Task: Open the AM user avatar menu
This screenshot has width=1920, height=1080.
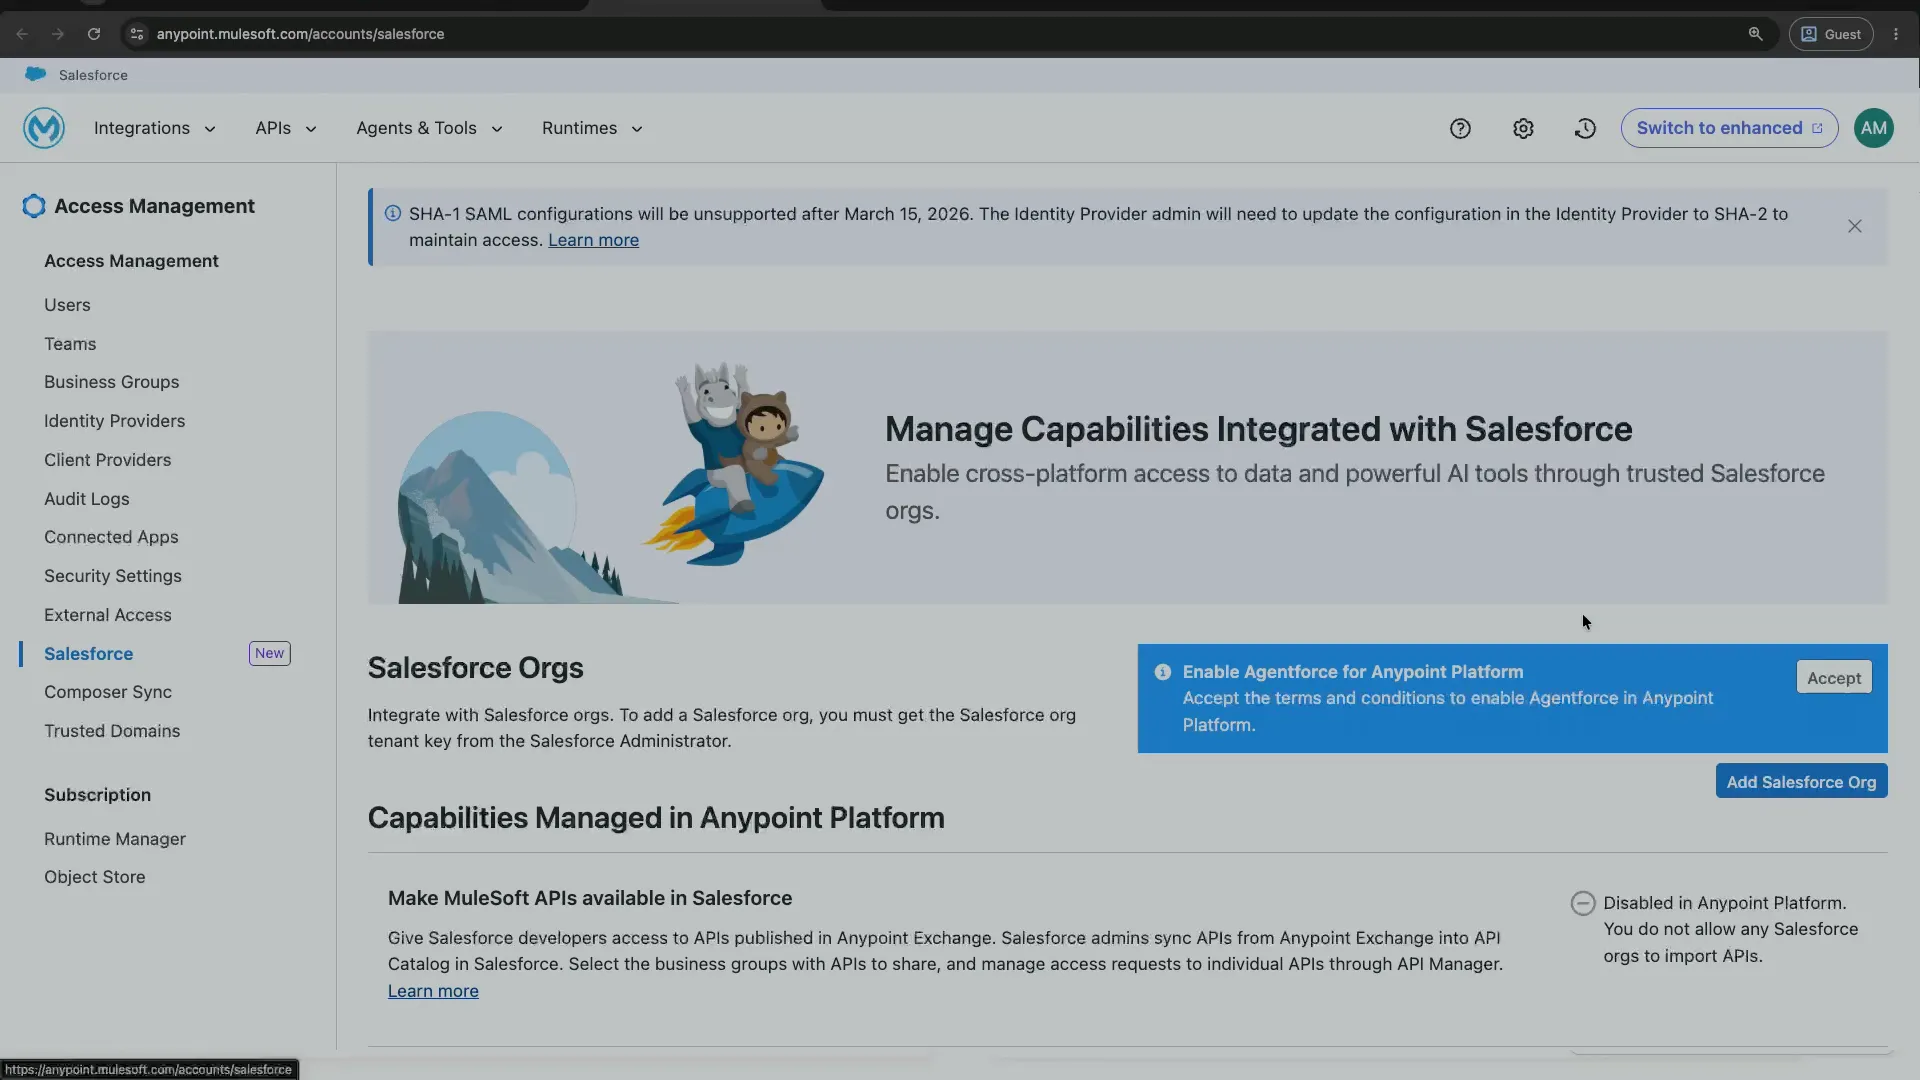Action: (1873, 128)
